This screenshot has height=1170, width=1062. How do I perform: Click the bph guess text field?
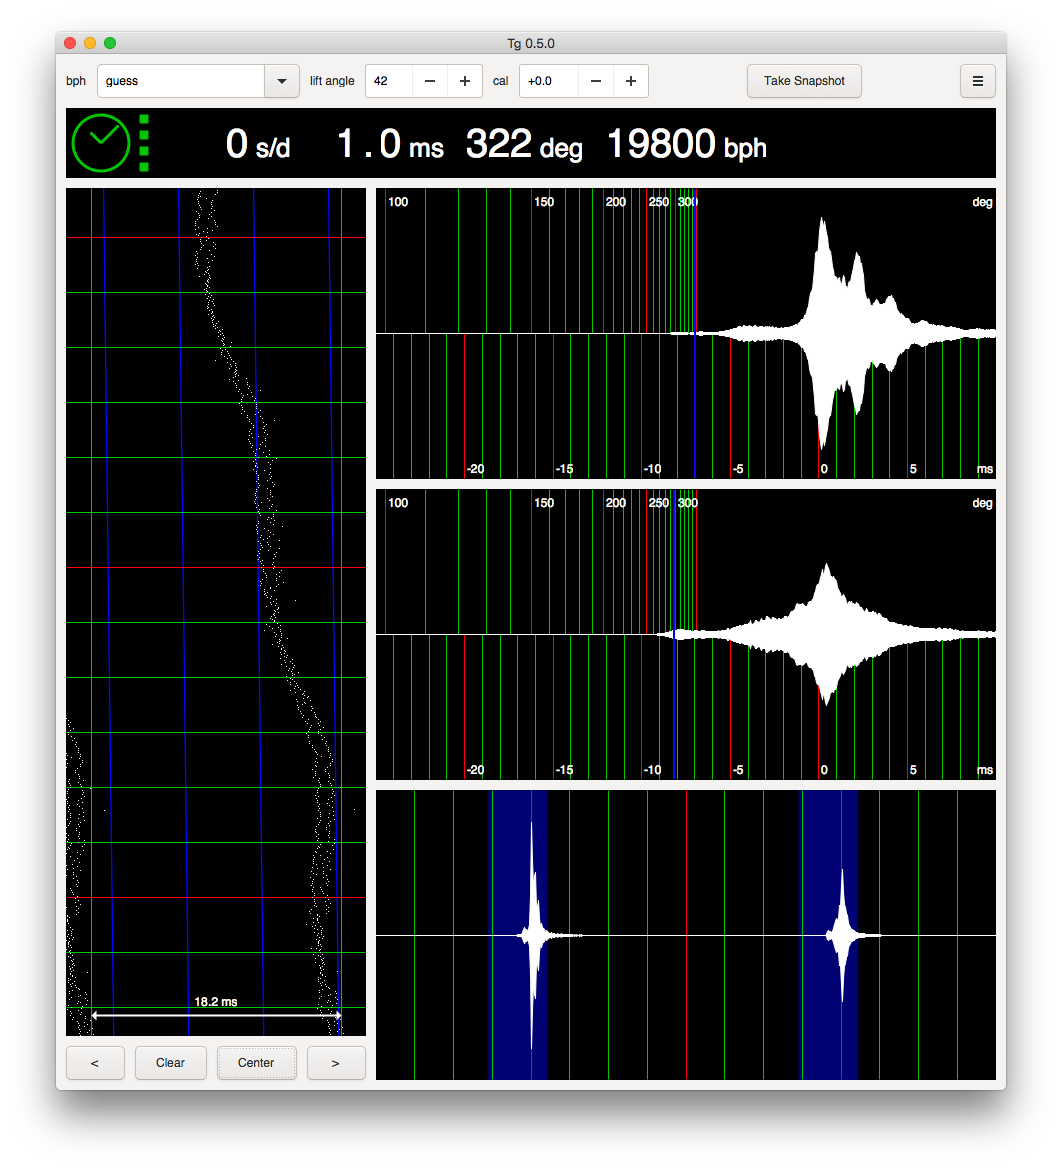[x=180, y=81]
